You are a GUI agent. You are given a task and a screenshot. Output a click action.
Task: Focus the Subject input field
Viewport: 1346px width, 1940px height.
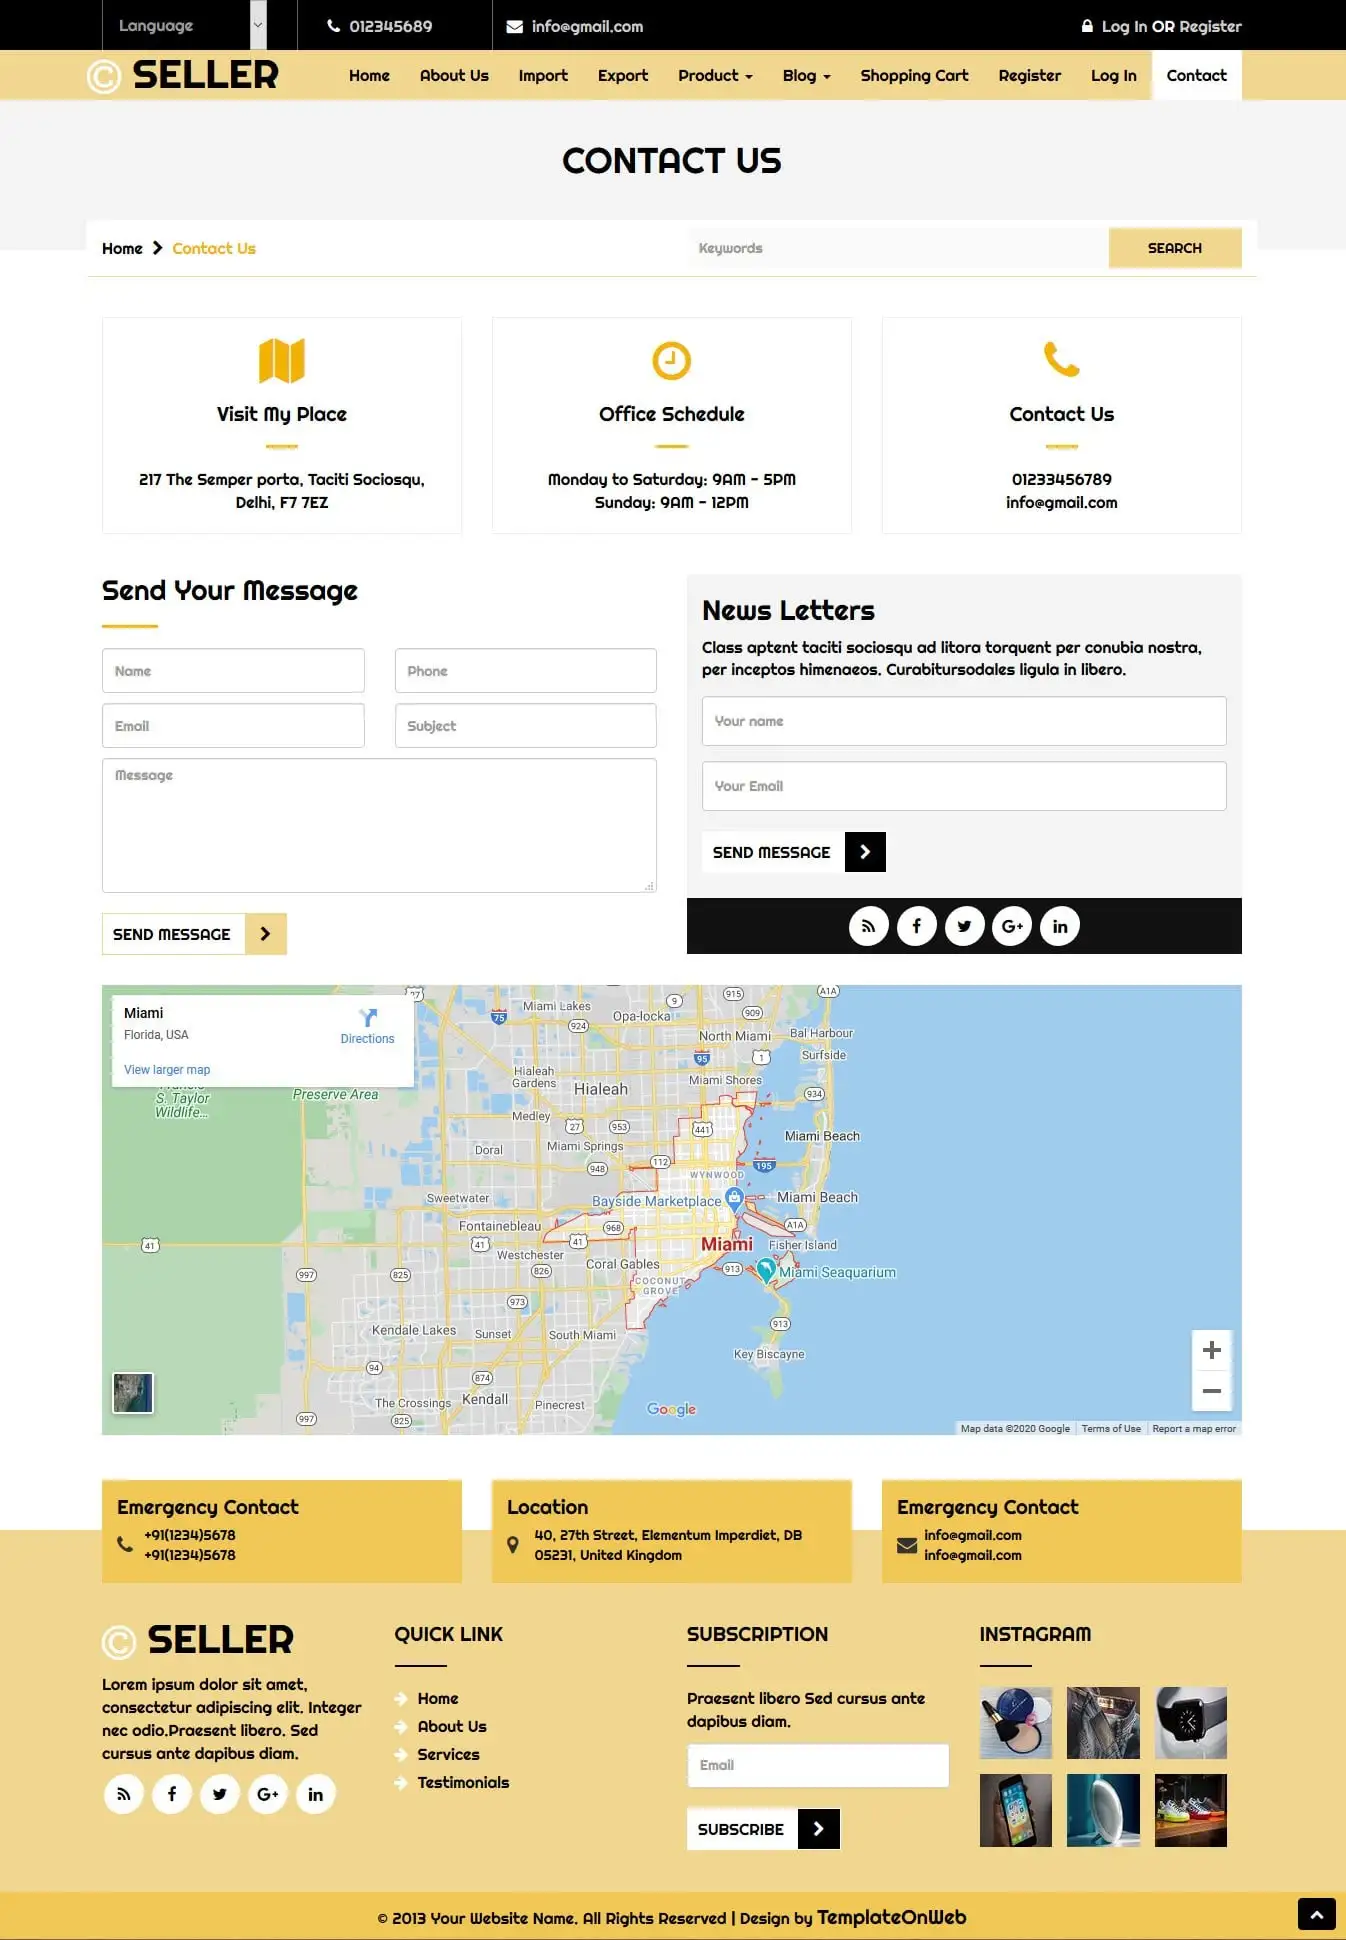[x=526, y=726]
